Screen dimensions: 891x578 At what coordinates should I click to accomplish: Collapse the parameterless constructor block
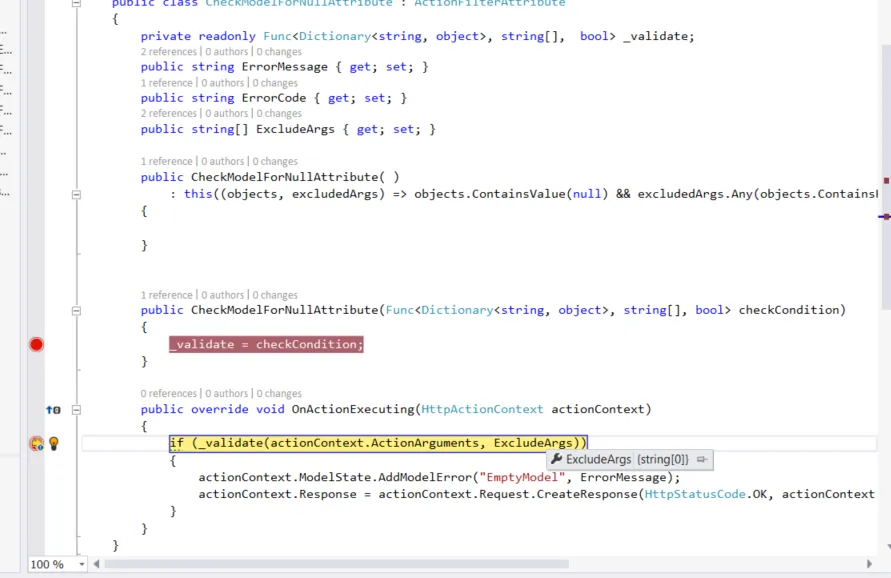coord(76,194)
